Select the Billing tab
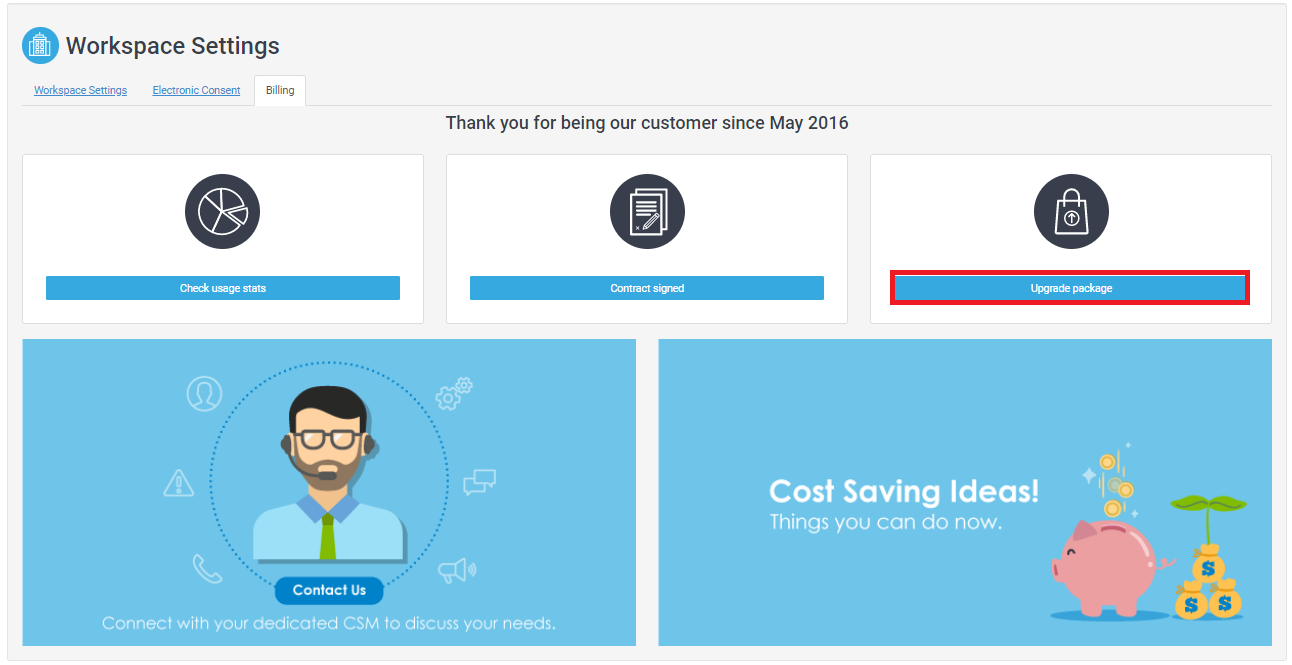Image resolution: width=1292 pixels, height=665 pixels. (x=280, y=90)
